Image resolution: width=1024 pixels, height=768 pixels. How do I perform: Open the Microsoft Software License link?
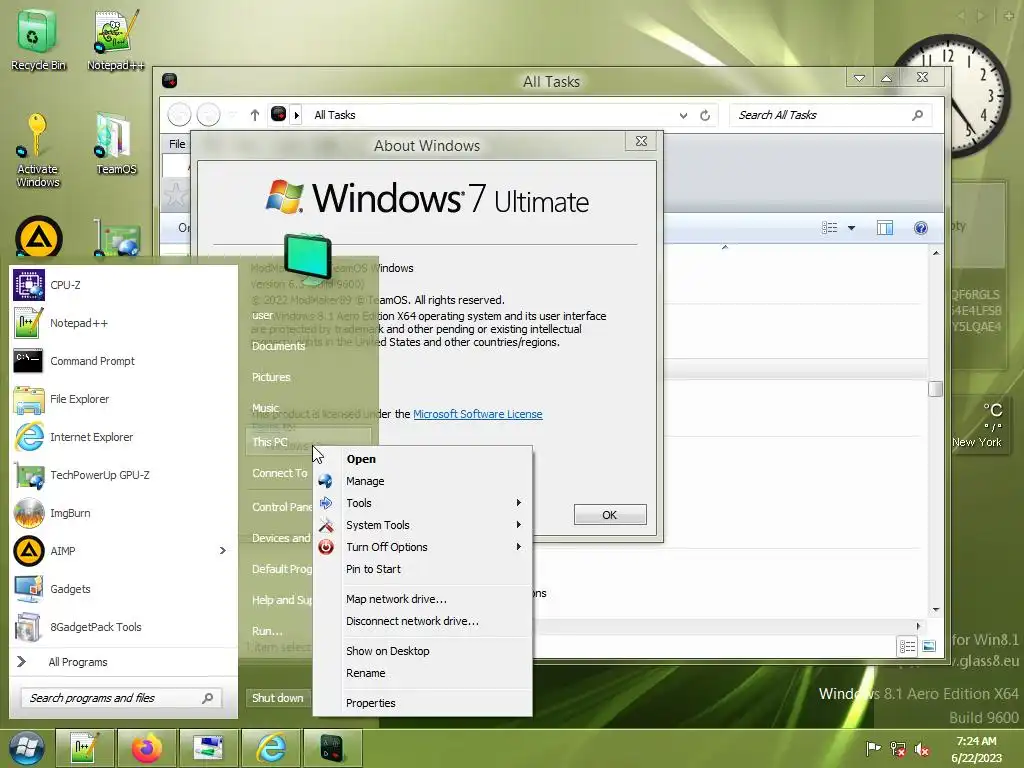click(477, 414)
